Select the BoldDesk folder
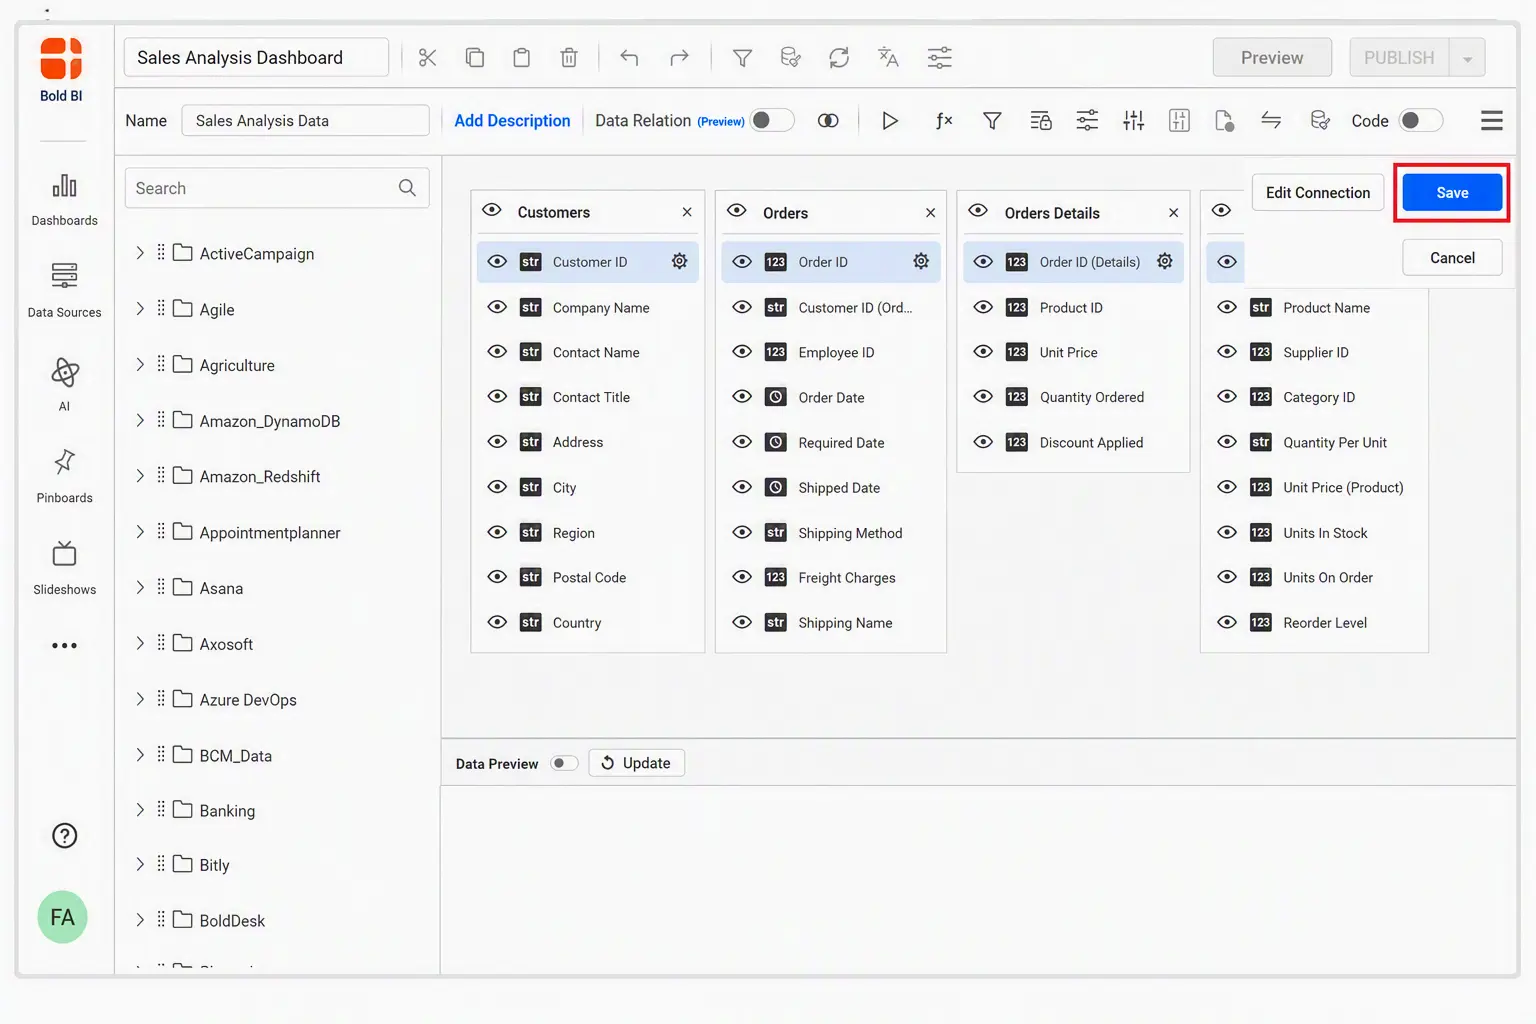Image resolution: width=1536 pixels, height=1024 pixels. coord(232,921)
